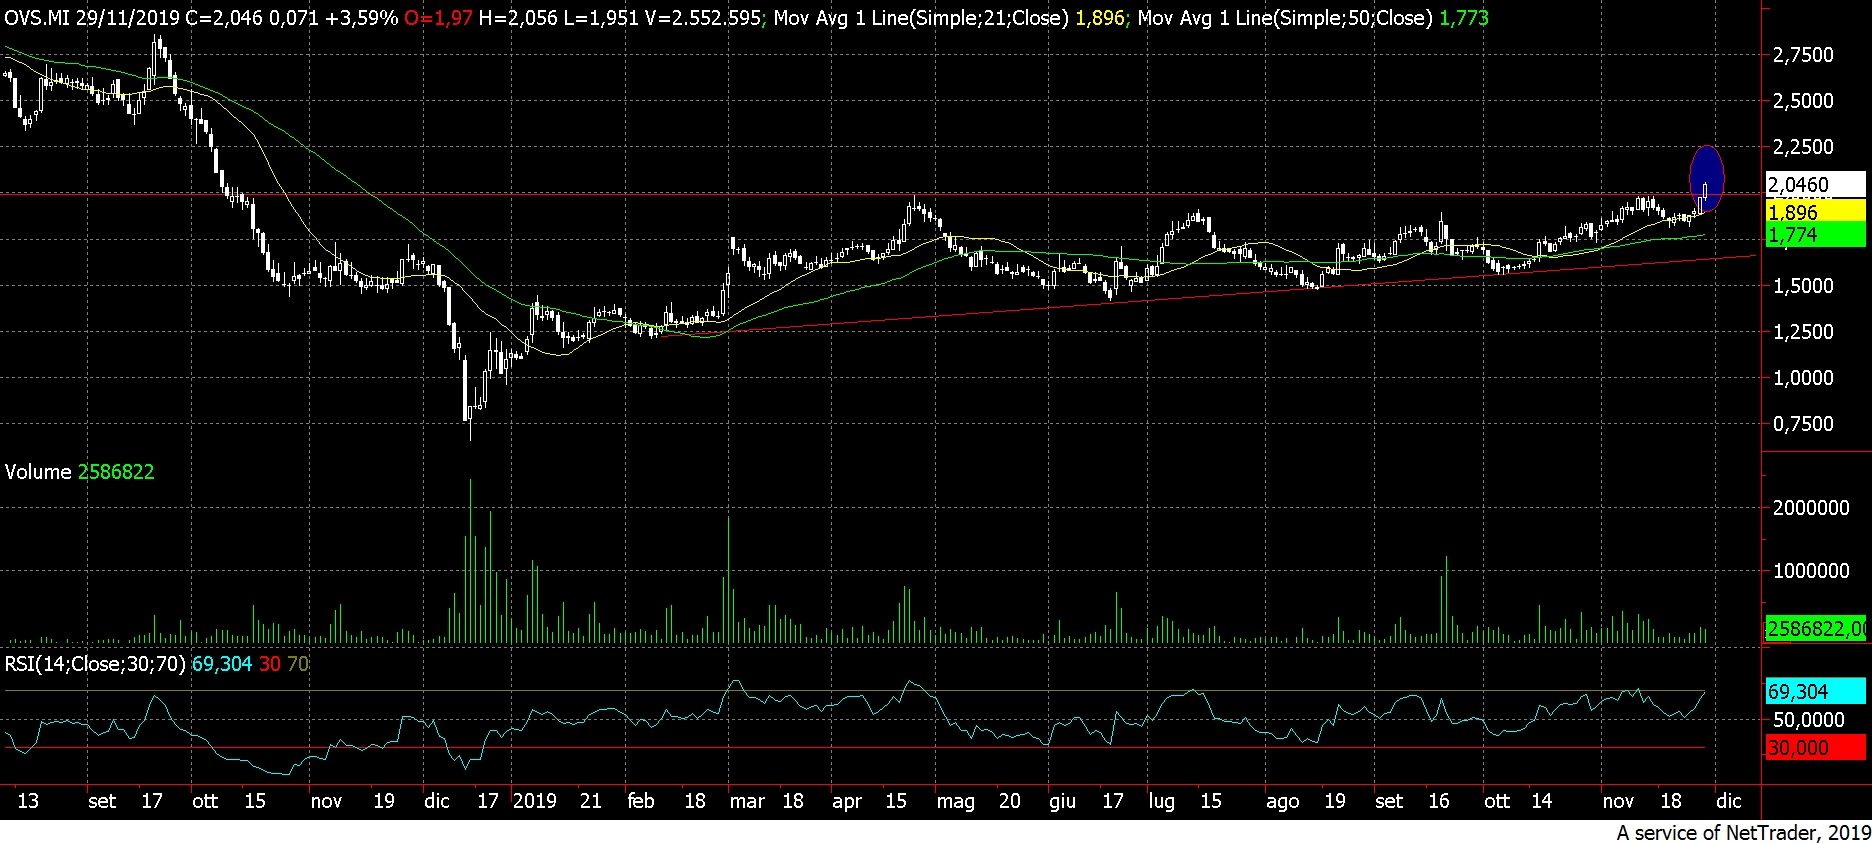Click the +3,59% daily change value

(x=361, y=18)
